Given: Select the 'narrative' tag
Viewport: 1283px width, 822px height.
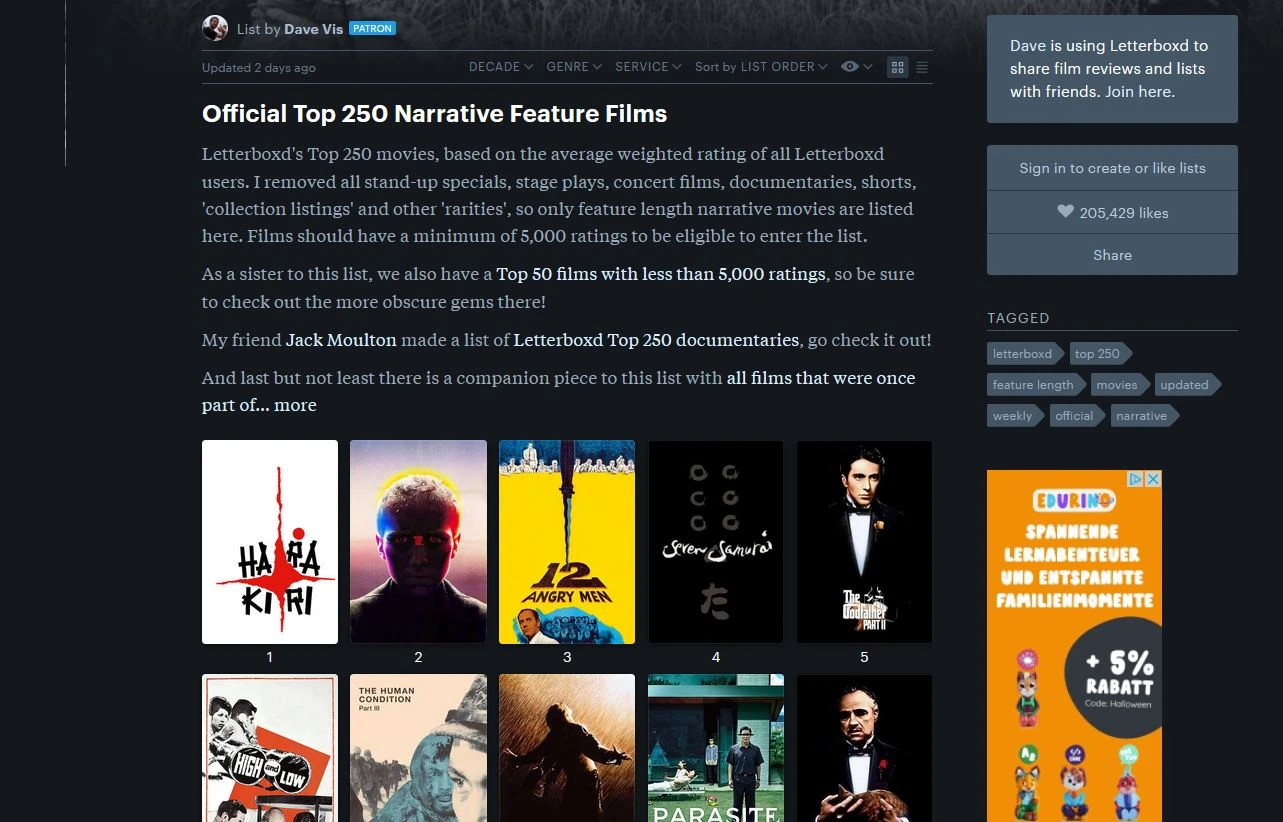Looking at the screenshot, I should (1143, 415).
